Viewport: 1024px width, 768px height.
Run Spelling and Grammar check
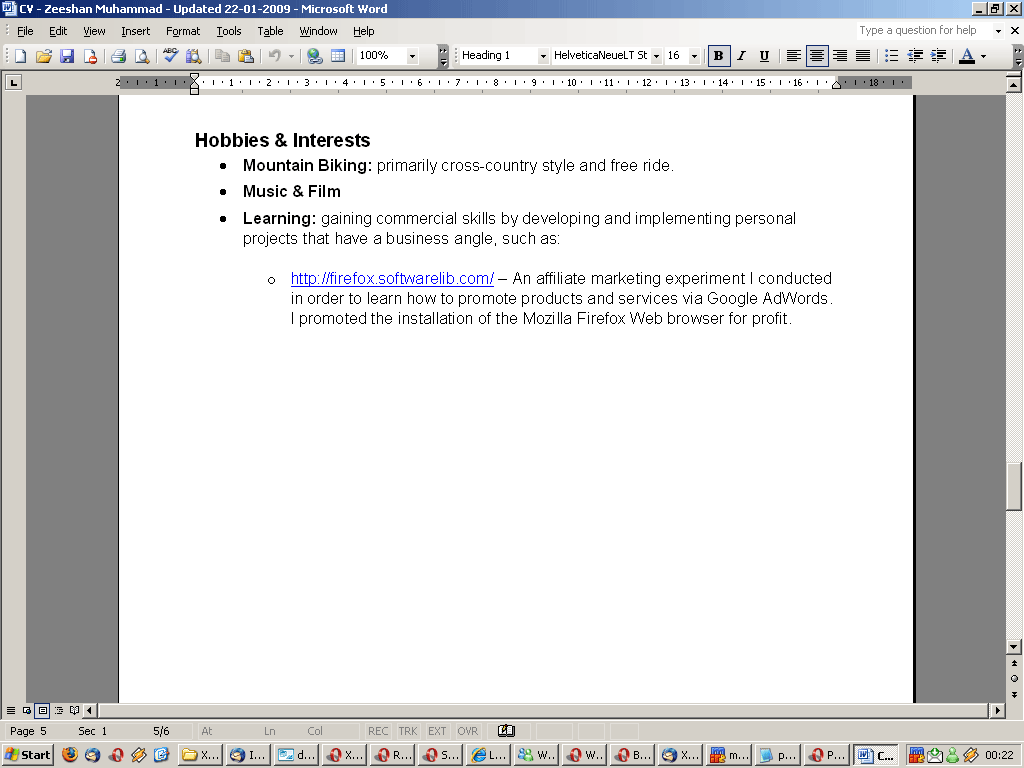point(170,56)
